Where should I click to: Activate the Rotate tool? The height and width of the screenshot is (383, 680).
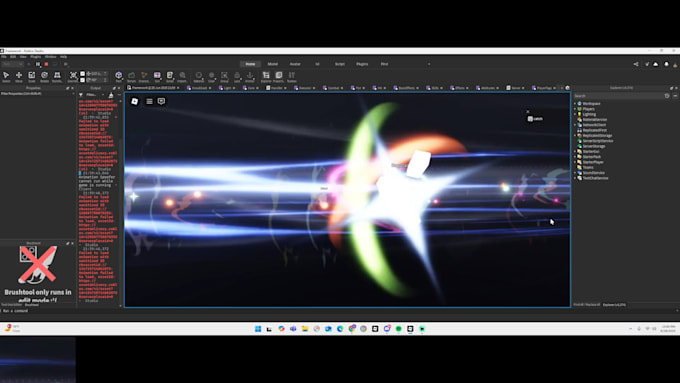pos(44,77)
